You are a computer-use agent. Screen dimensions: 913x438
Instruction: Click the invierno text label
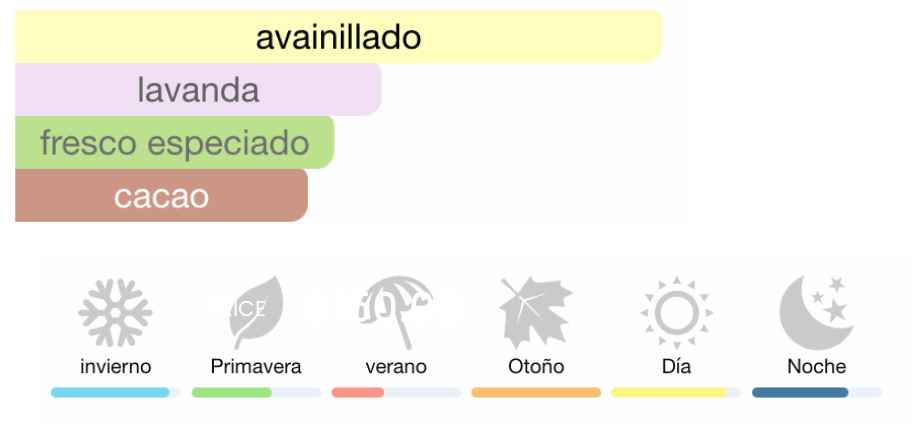point(115,367)
